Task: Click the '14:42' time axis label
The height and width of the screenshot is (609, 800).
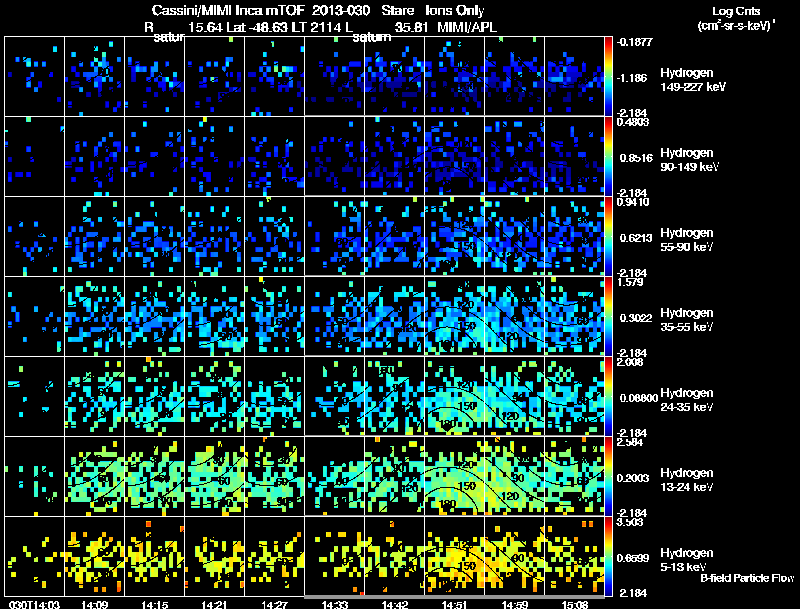Action: (394, 604)
